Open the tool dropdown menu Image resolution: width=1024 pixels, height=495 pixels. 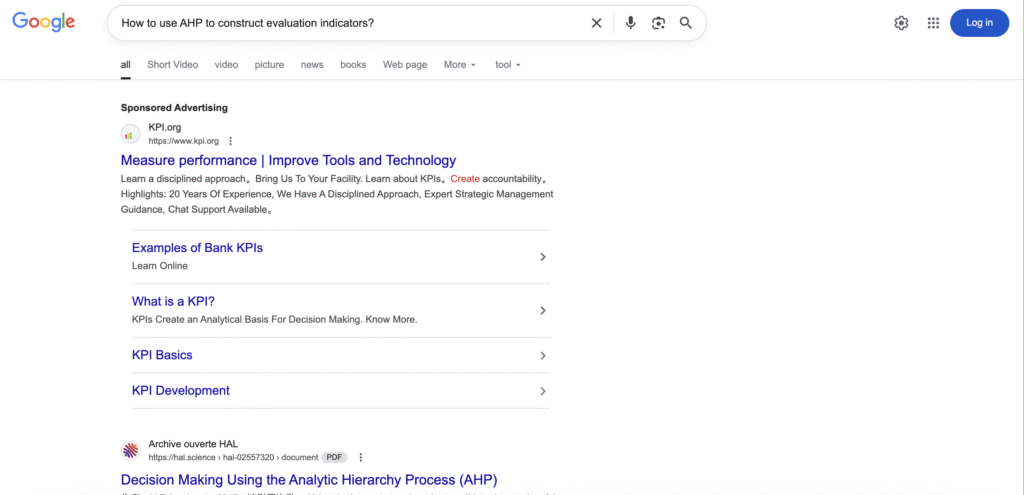tap(508, 65)
